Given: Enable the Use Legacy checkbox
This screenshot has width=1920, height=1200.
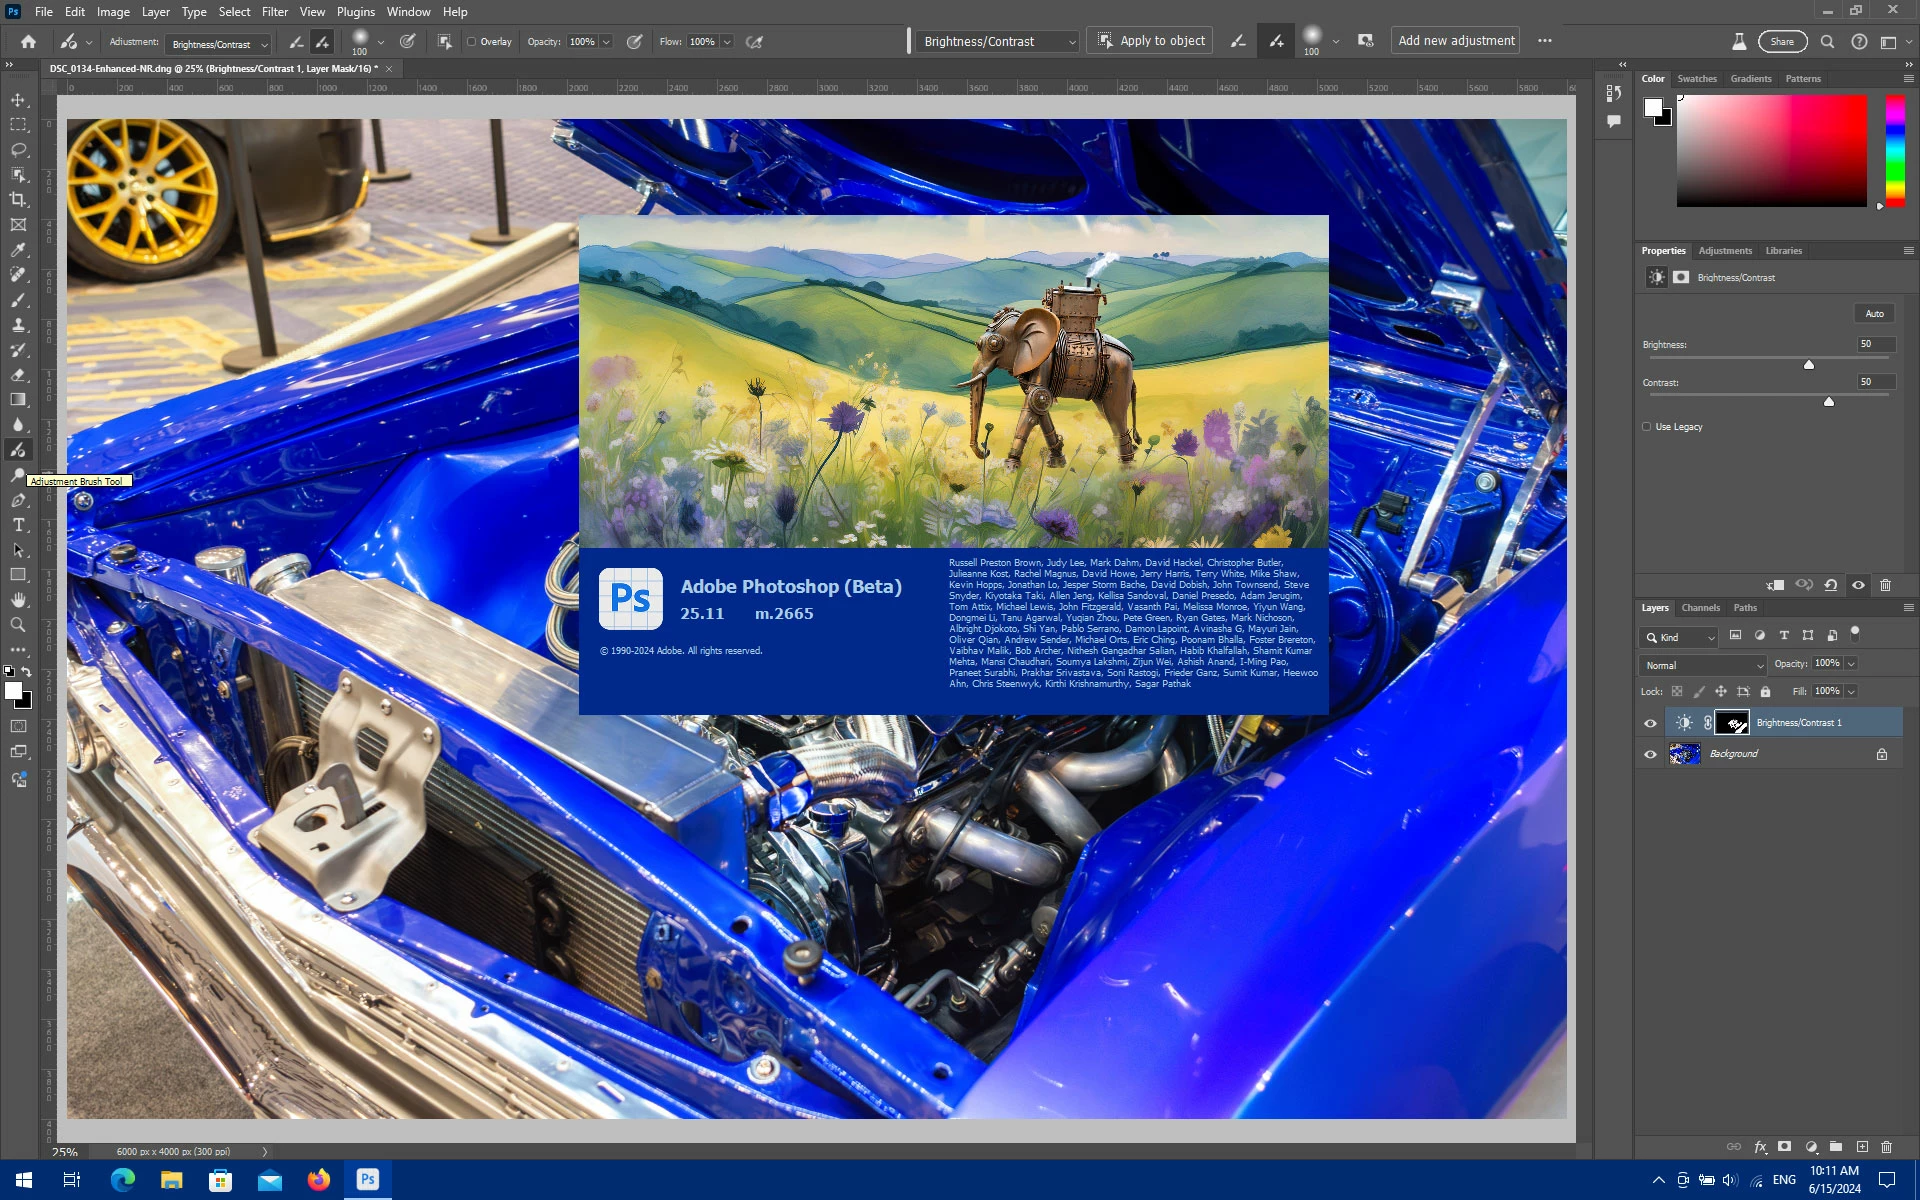Looking at the screenshot, I should coord(1647,427).
